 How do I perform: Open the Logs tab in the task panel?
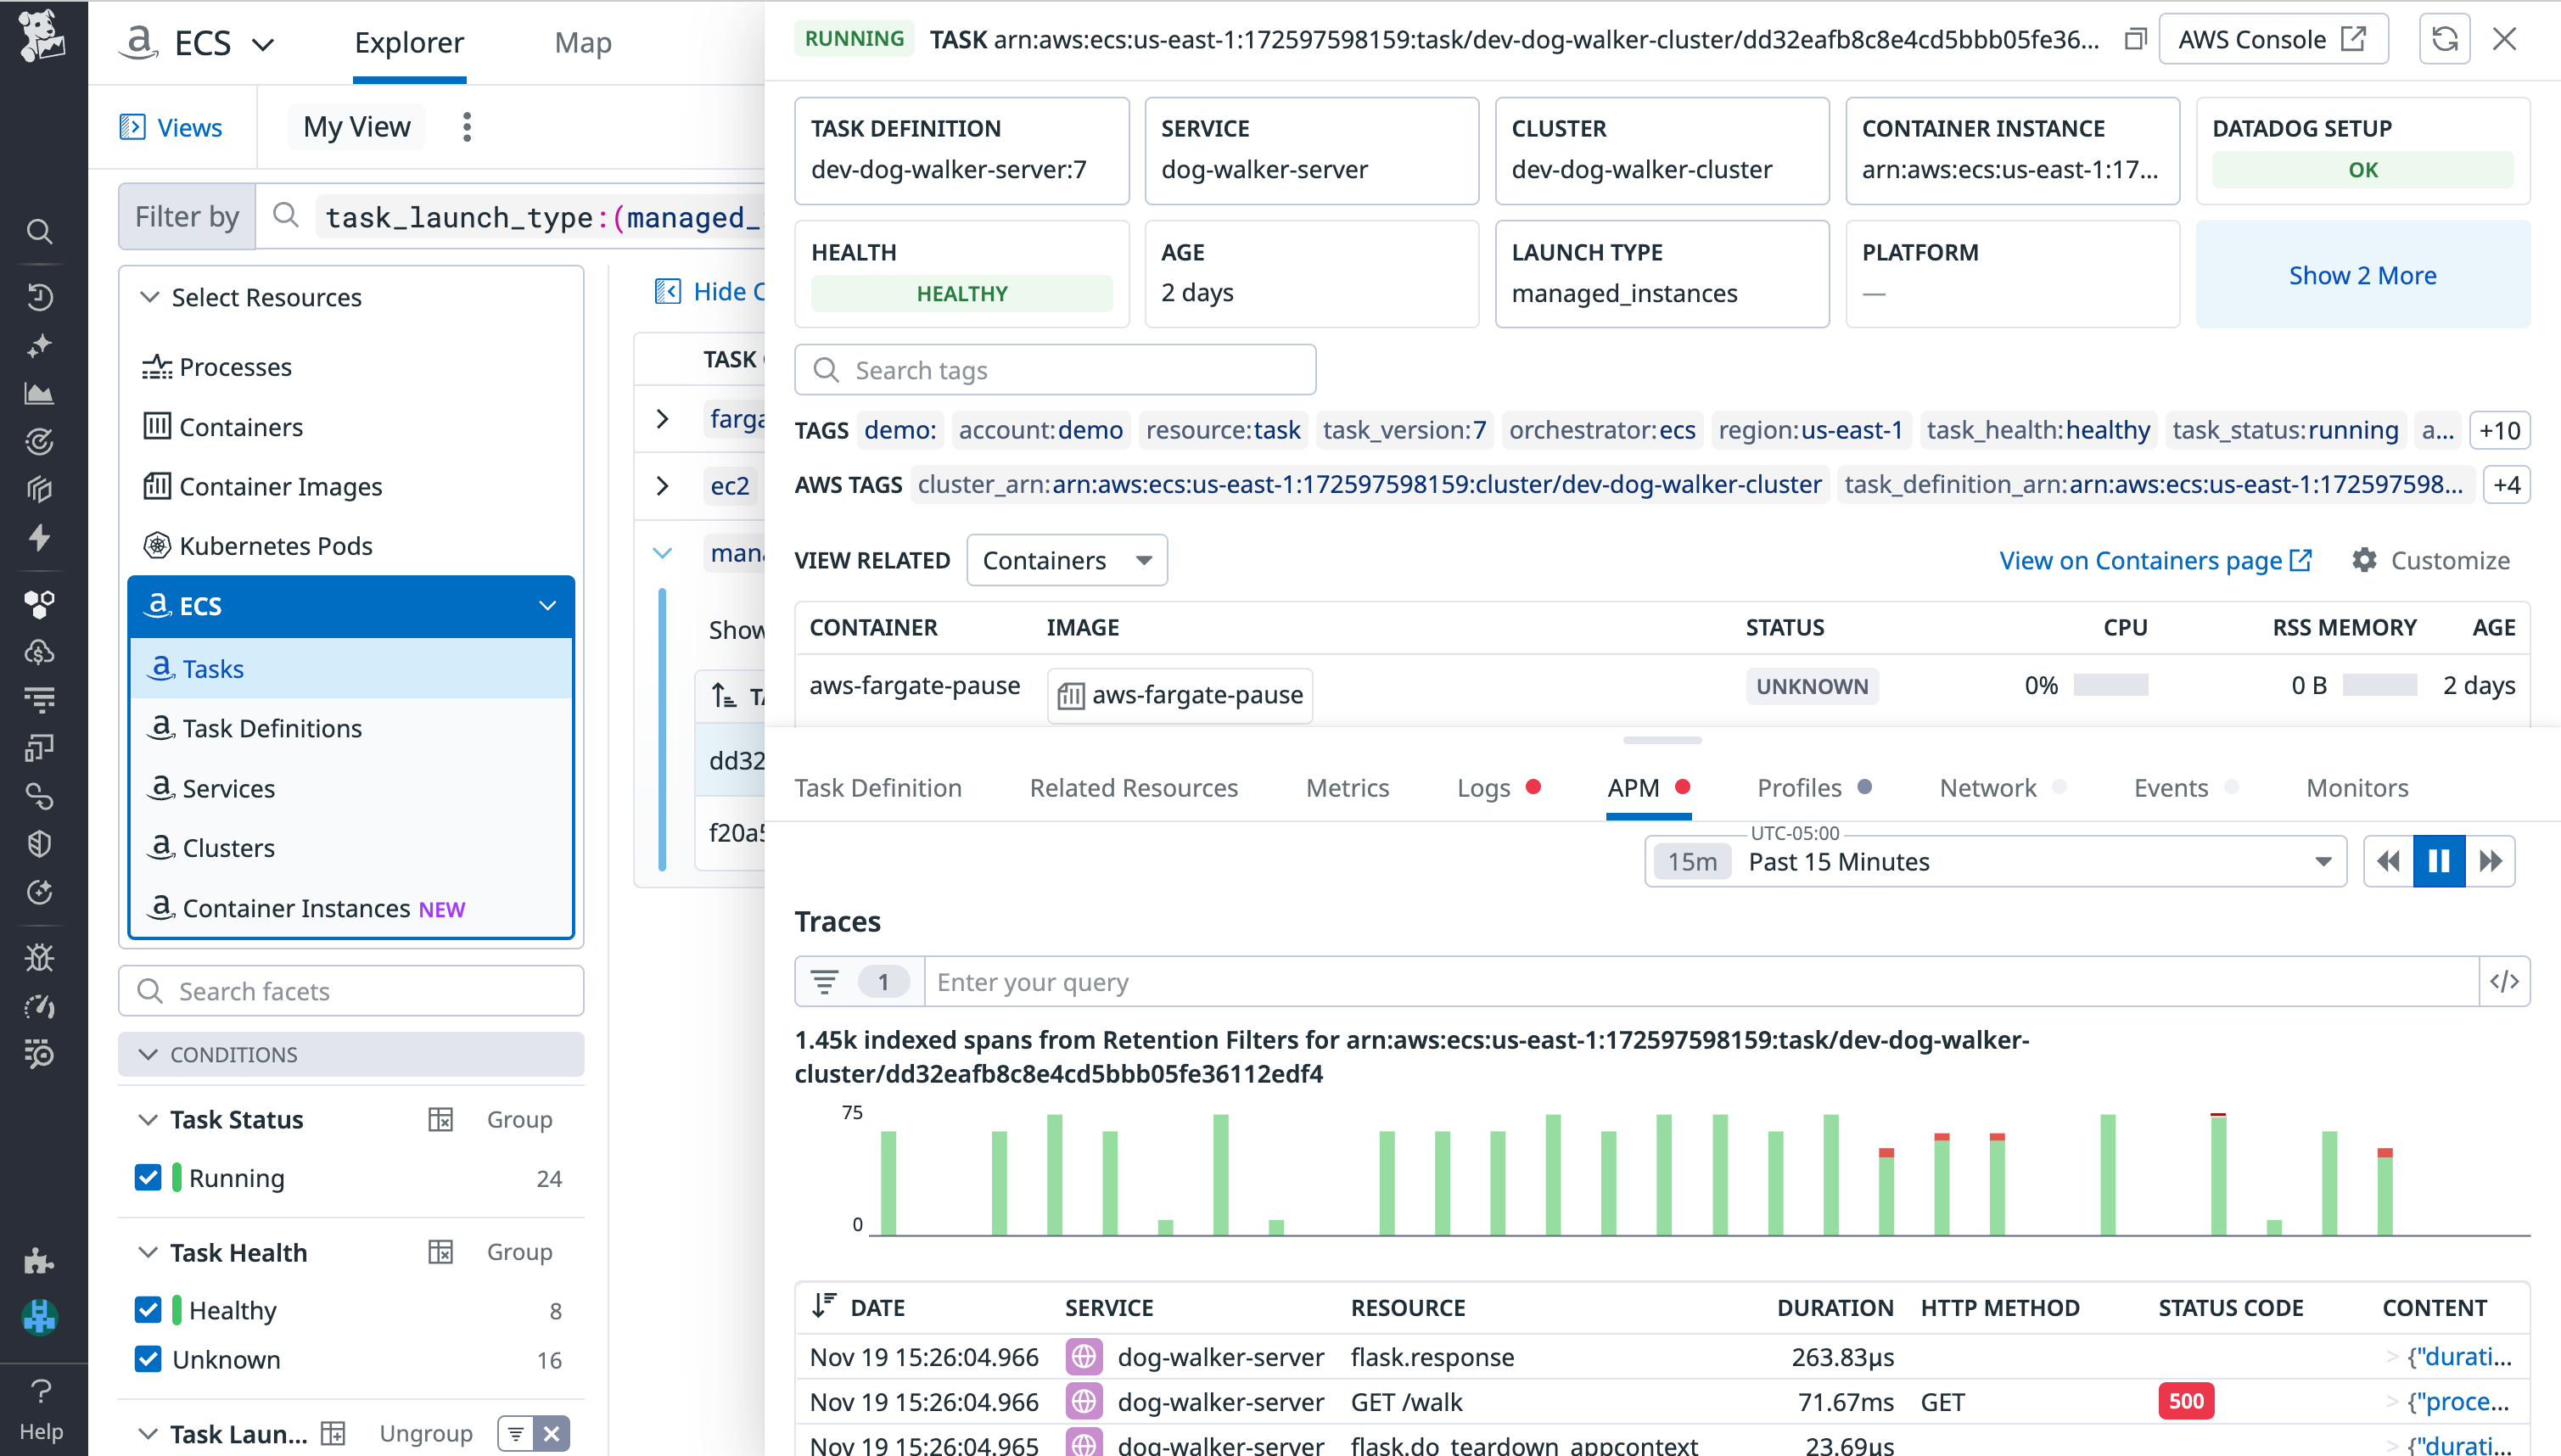click(1484, 788)
